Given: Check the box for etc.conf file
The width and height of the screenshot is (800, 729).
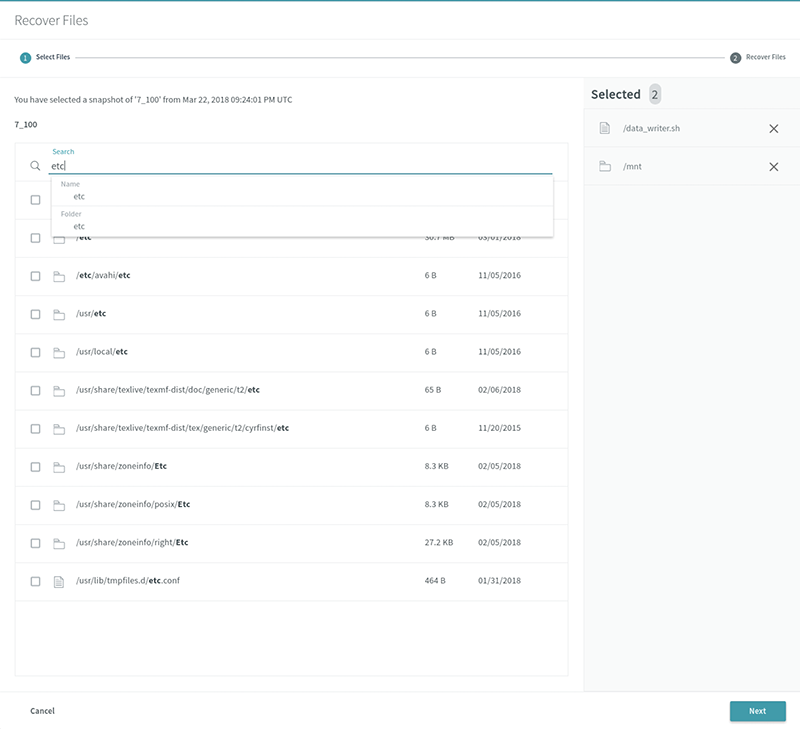Looking at the screenshot, I should pyautogui.click(x=35, y=581).
